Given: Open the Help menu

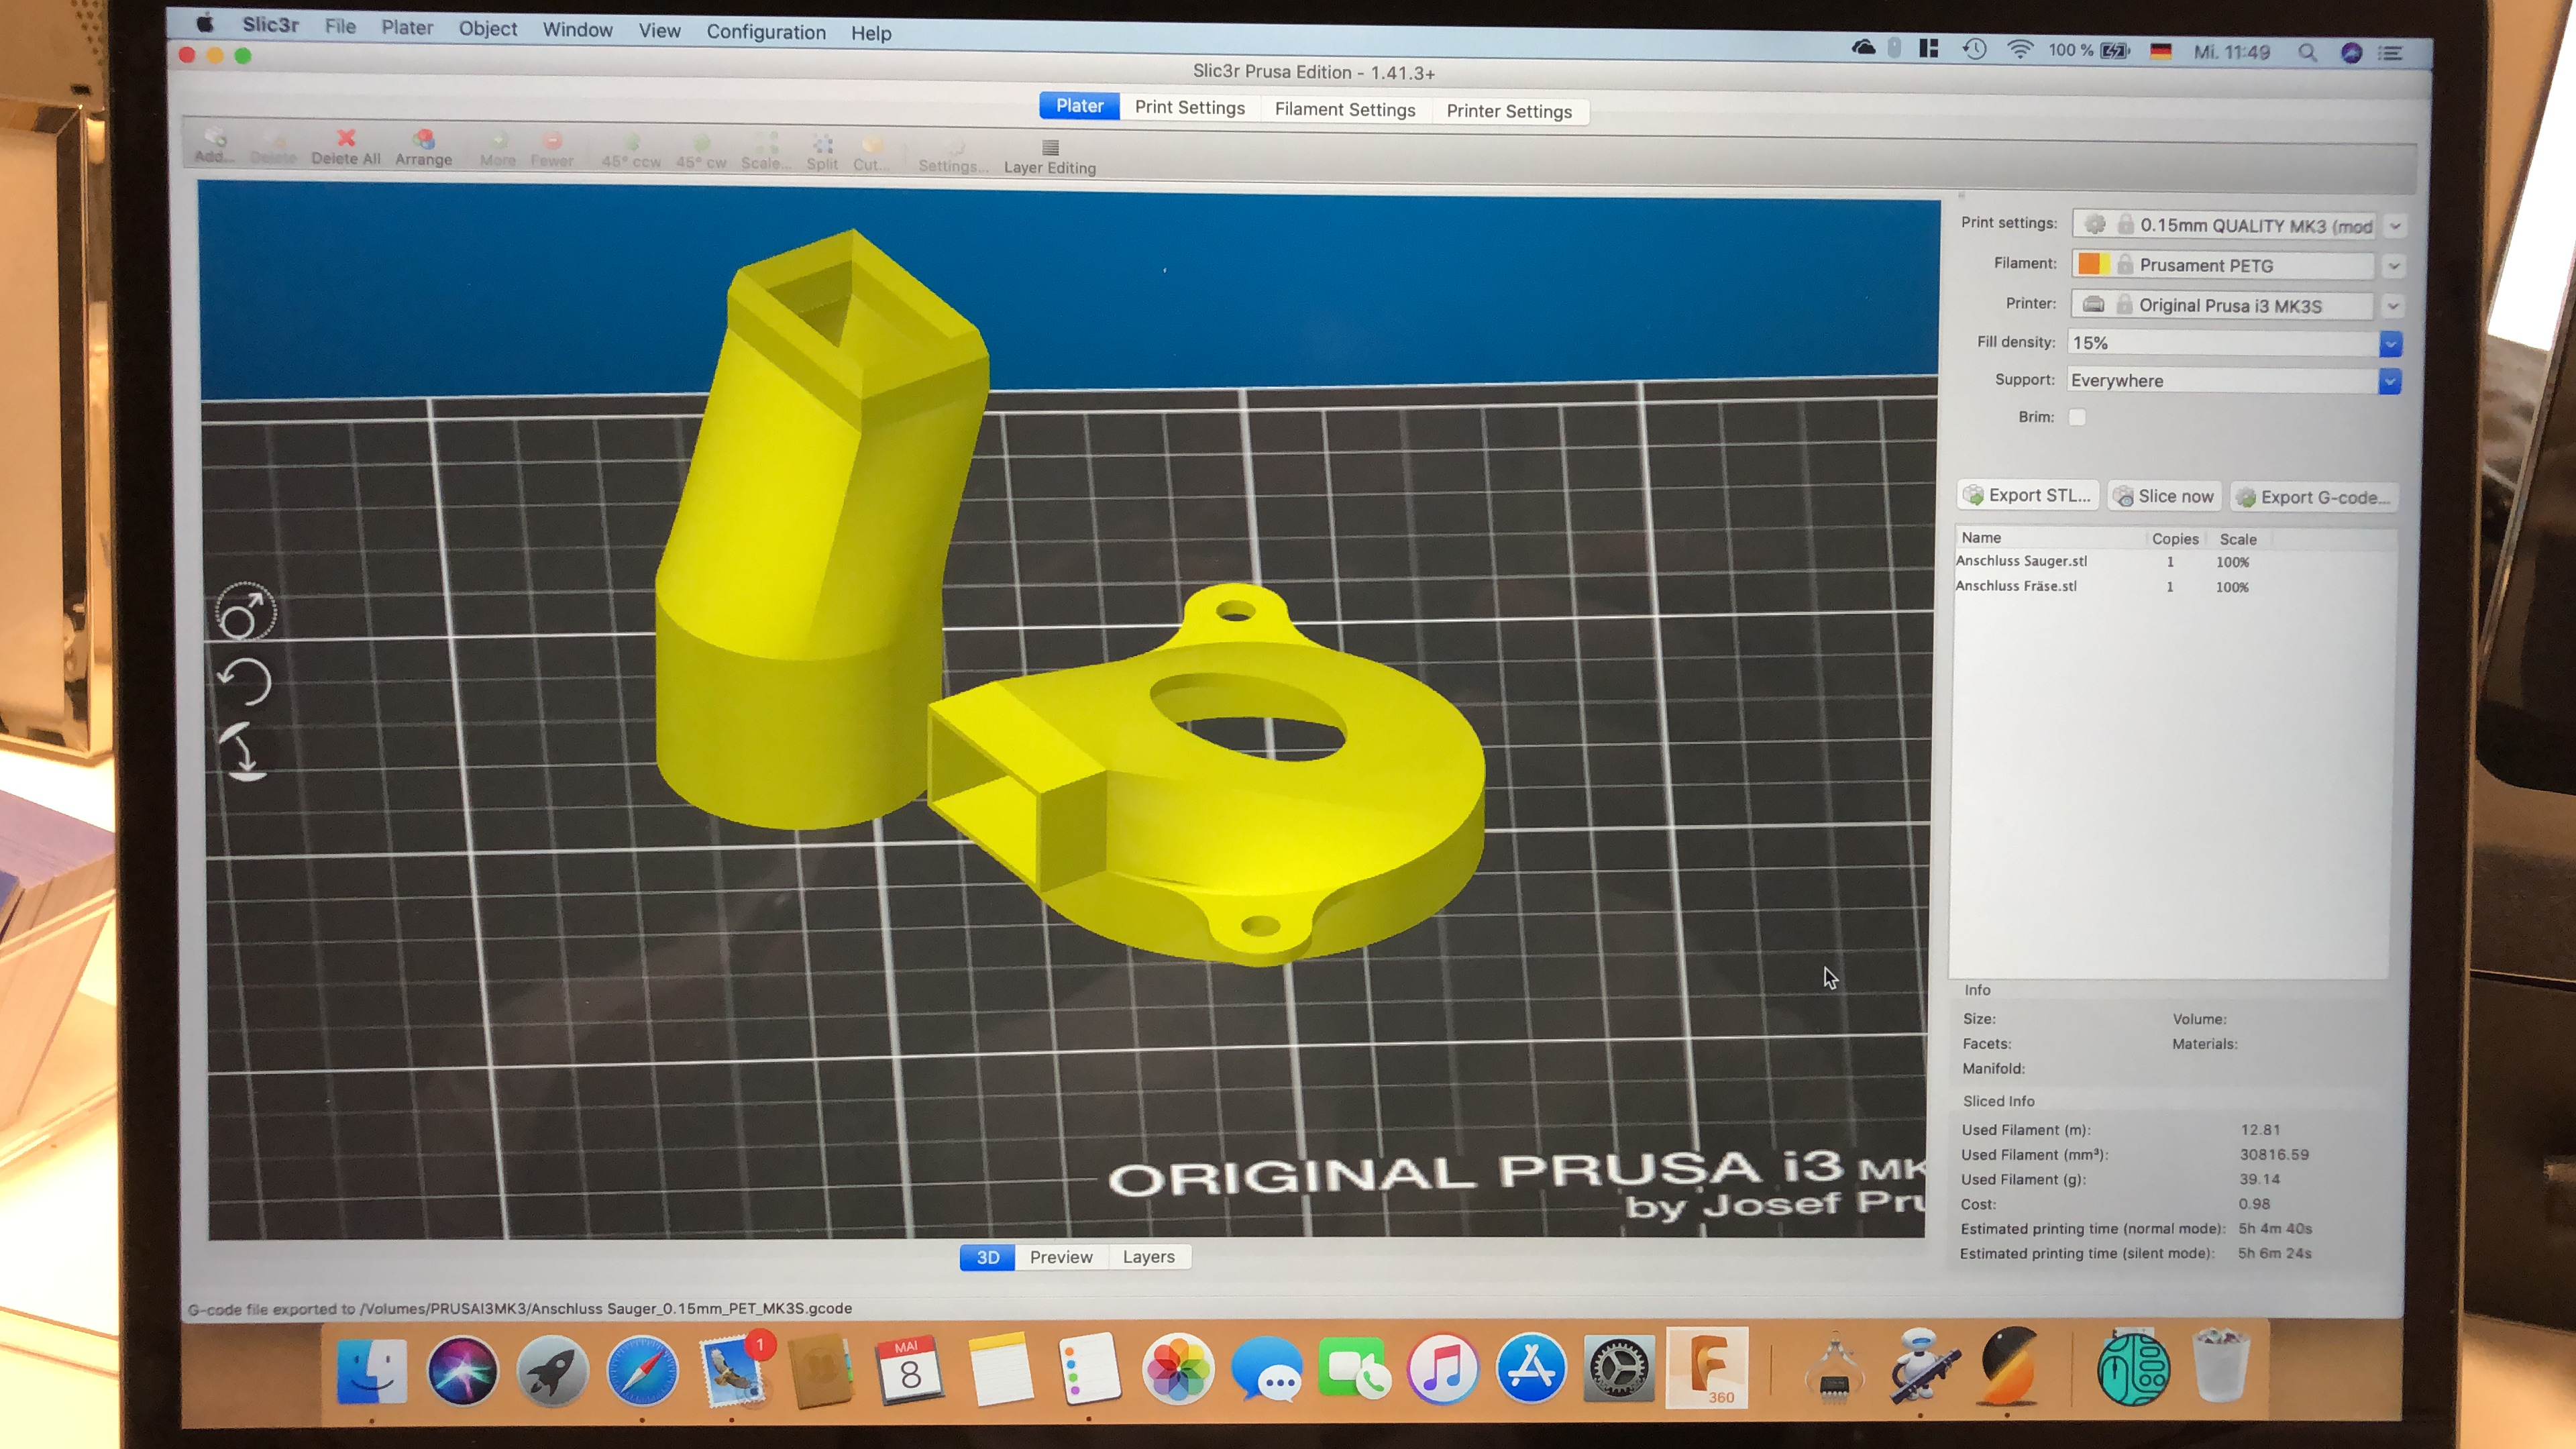Looking at the screenshot, I should [x=871, y=33].
